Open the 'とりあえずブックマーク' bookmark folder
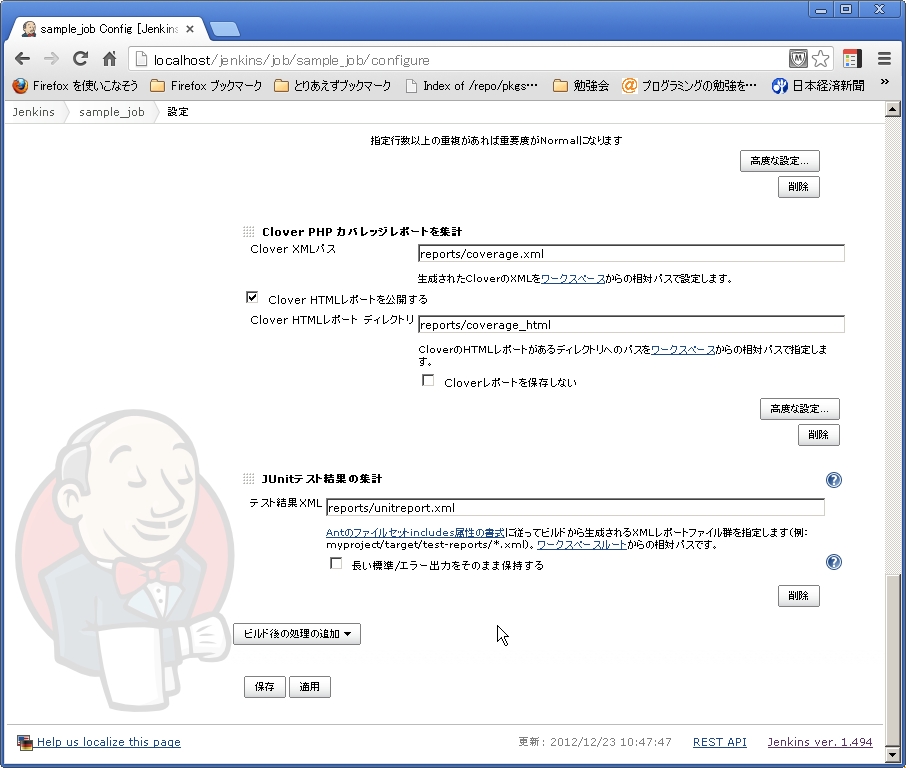The width and height of the screenshot is (906, 768). (x=333, y=86)
